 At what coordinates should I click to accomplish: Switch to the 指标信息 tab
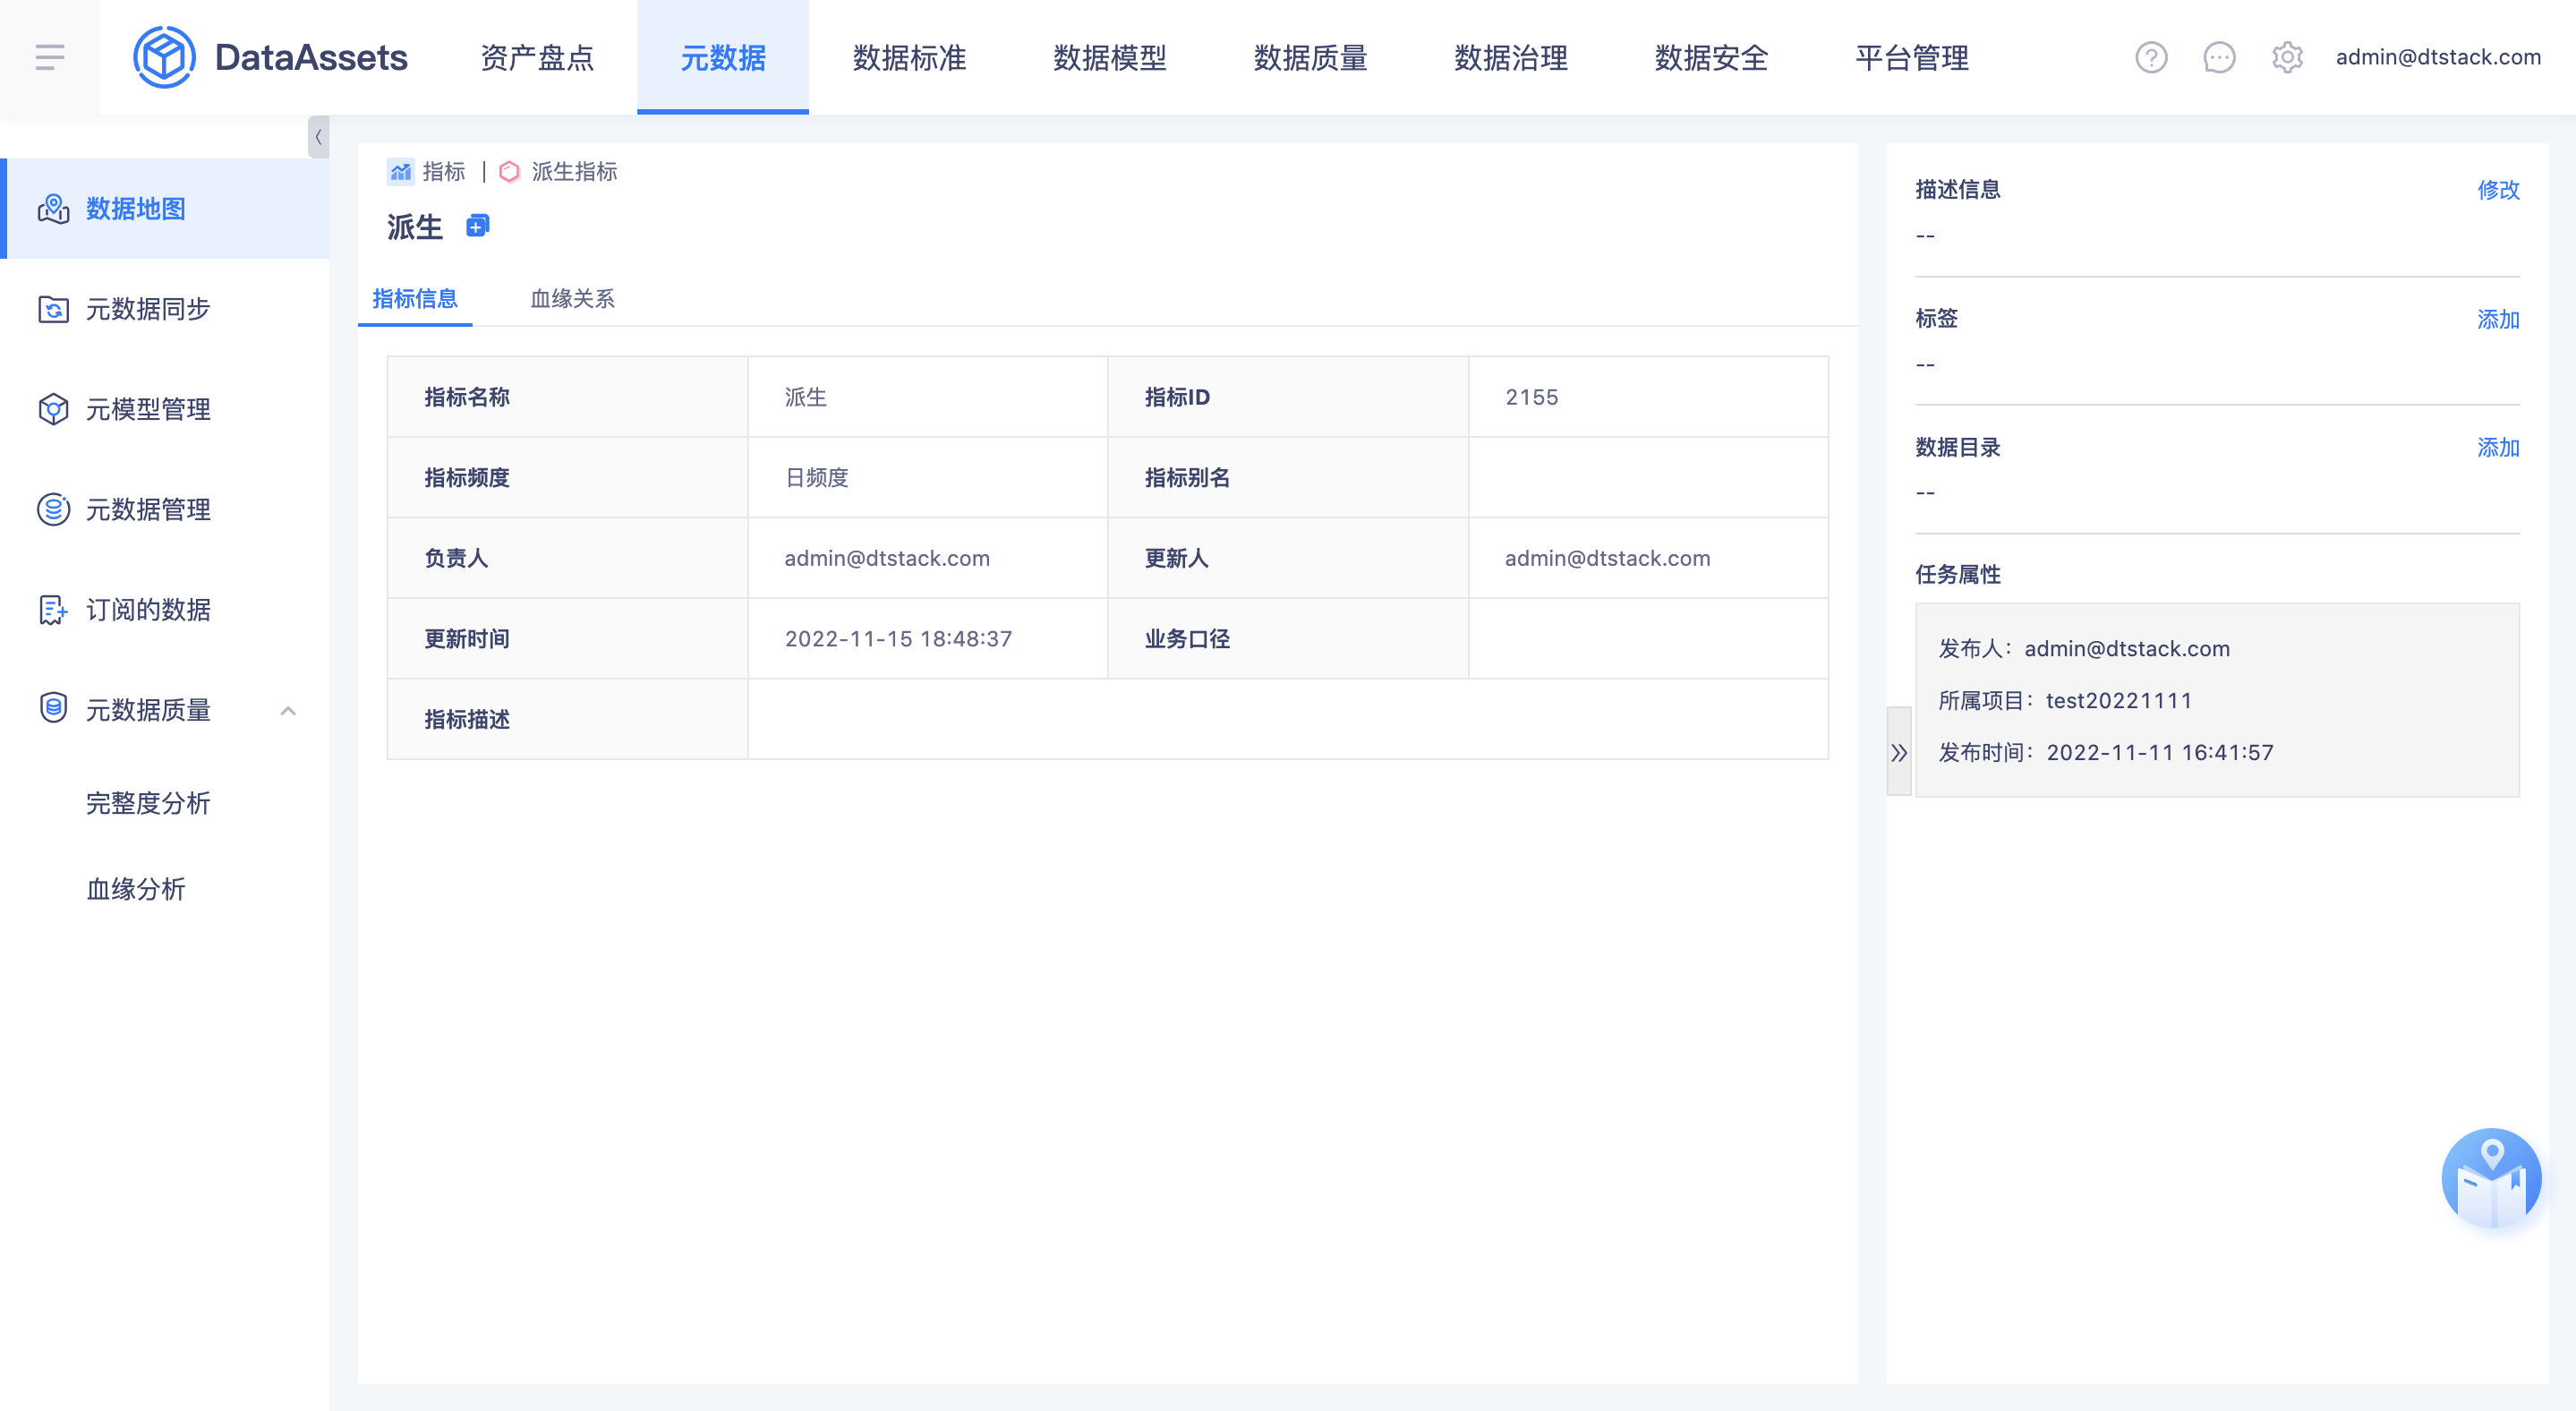click(415, 298)
